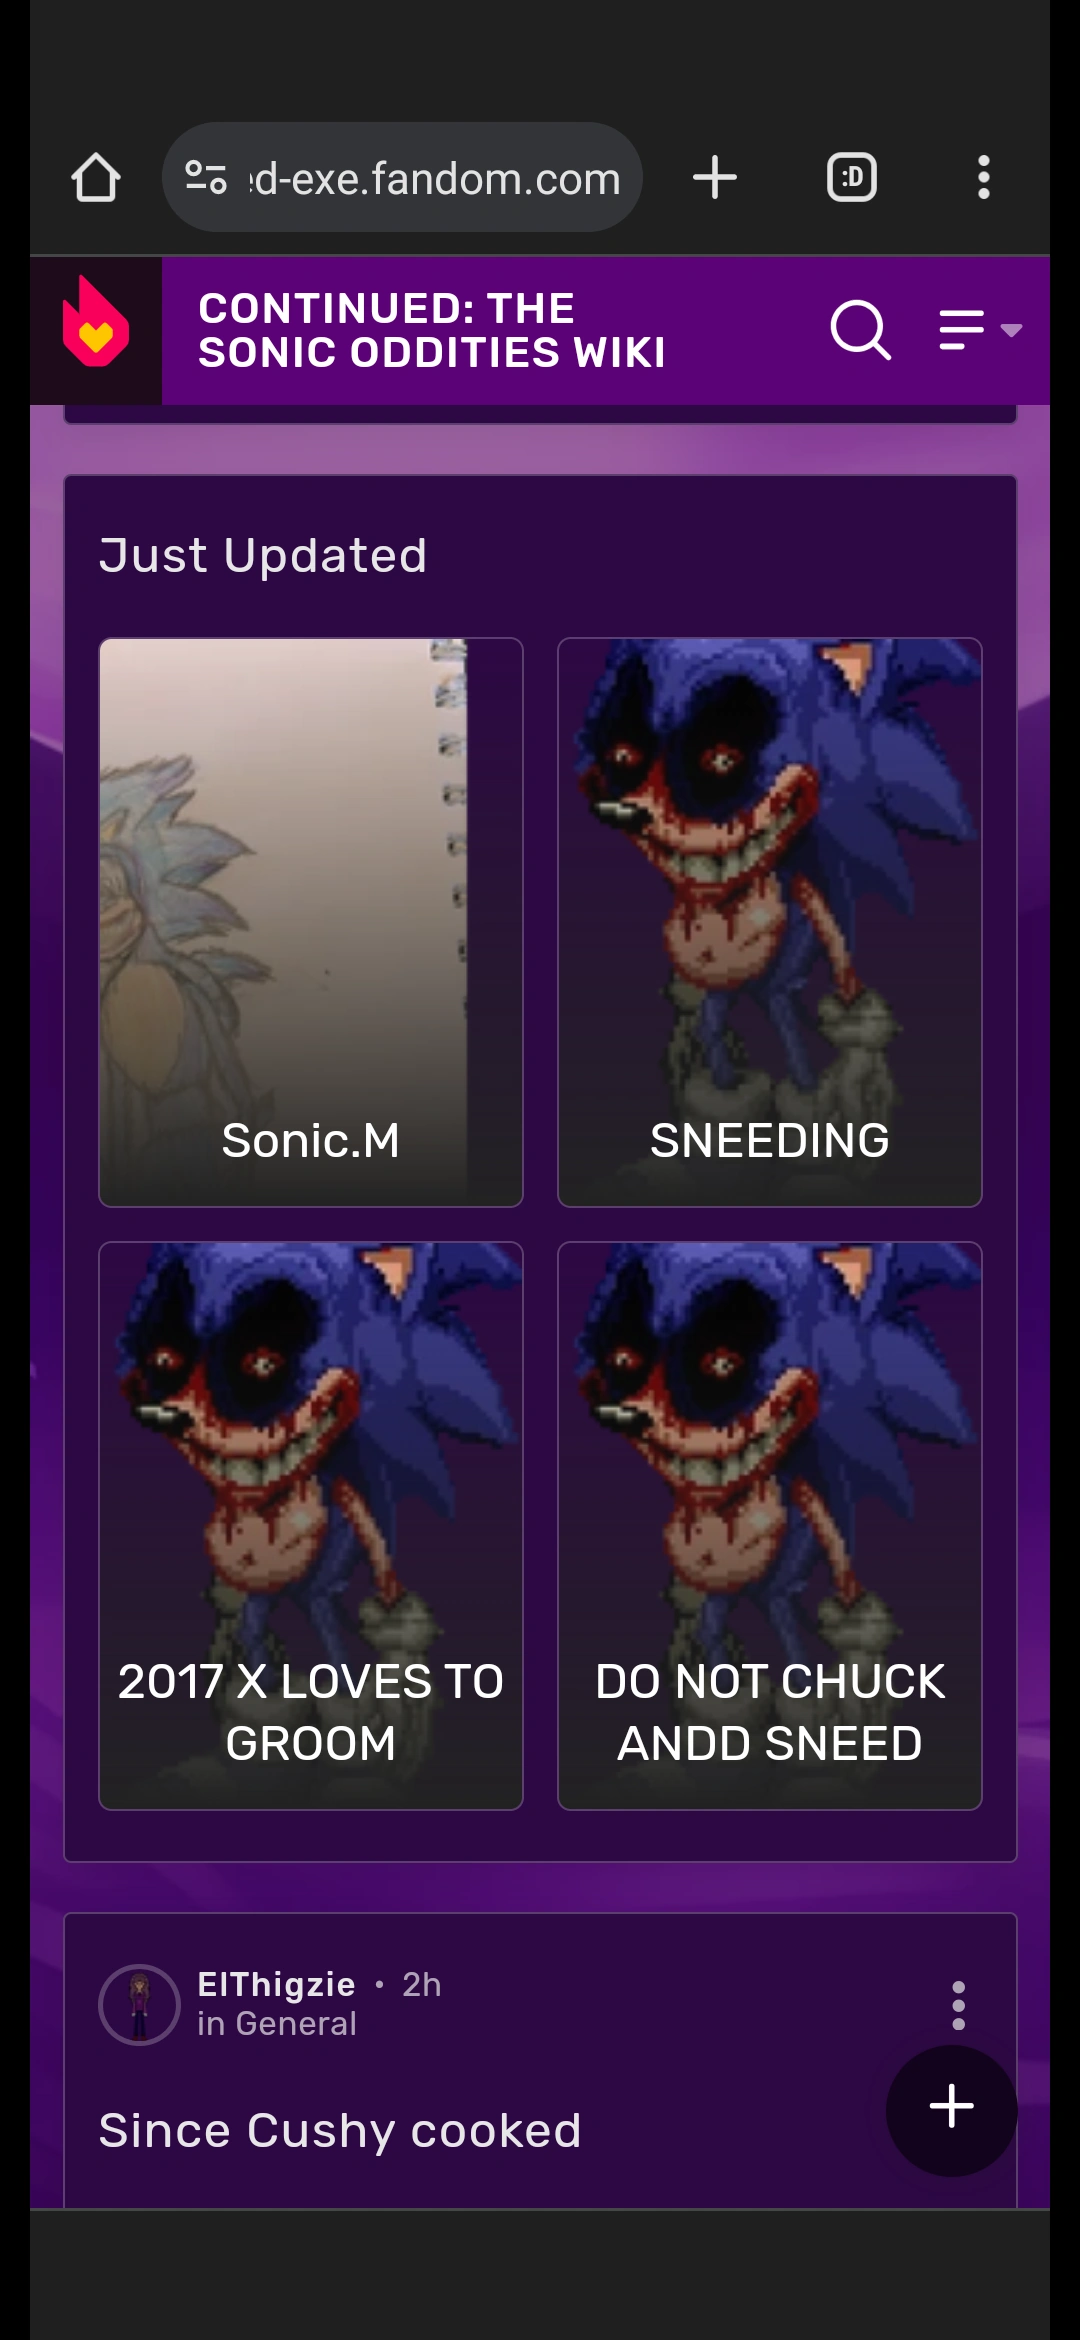Viewport: 1080px width, 2340px height.
Task: Open the Sonic Oddities Wiki title link
Action: pos(432,330)
